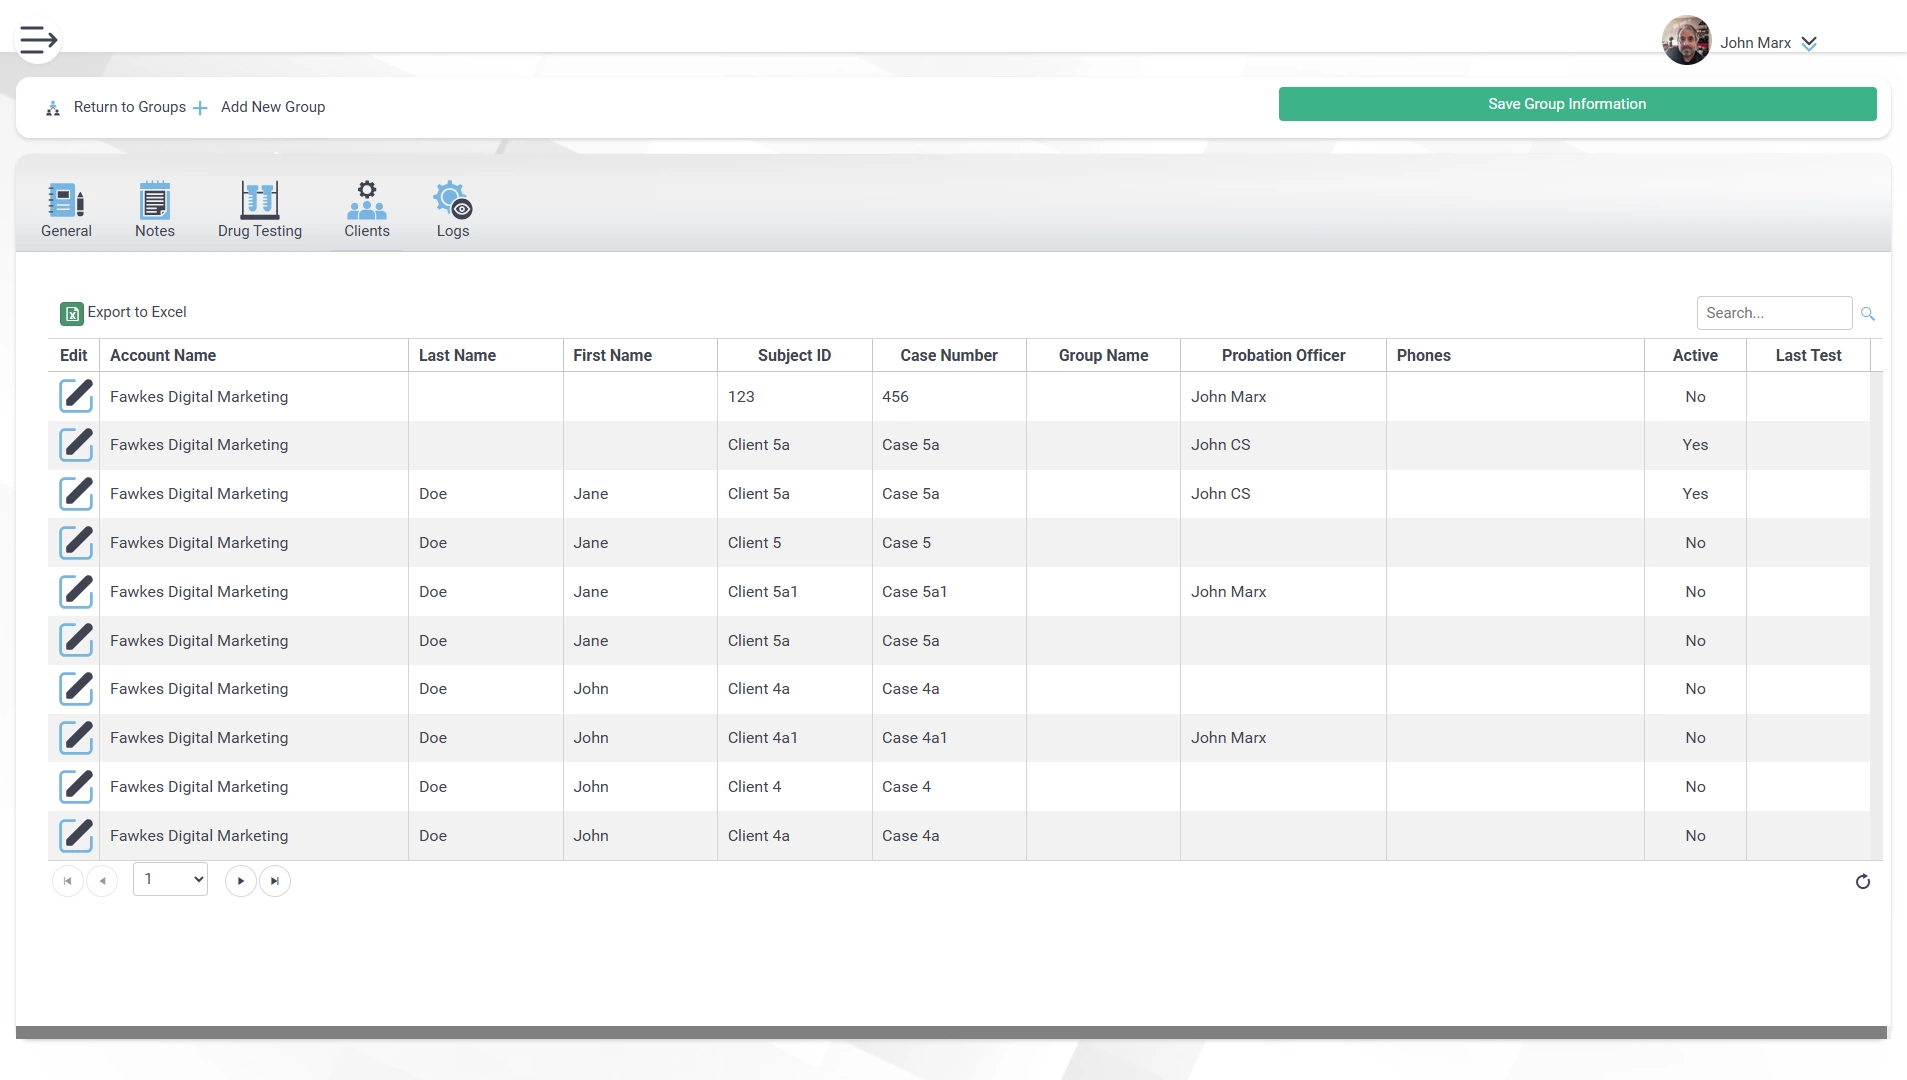Screen dimensions: 1907x1080
Task: Edit the Client 4 row
Action: 76,787
